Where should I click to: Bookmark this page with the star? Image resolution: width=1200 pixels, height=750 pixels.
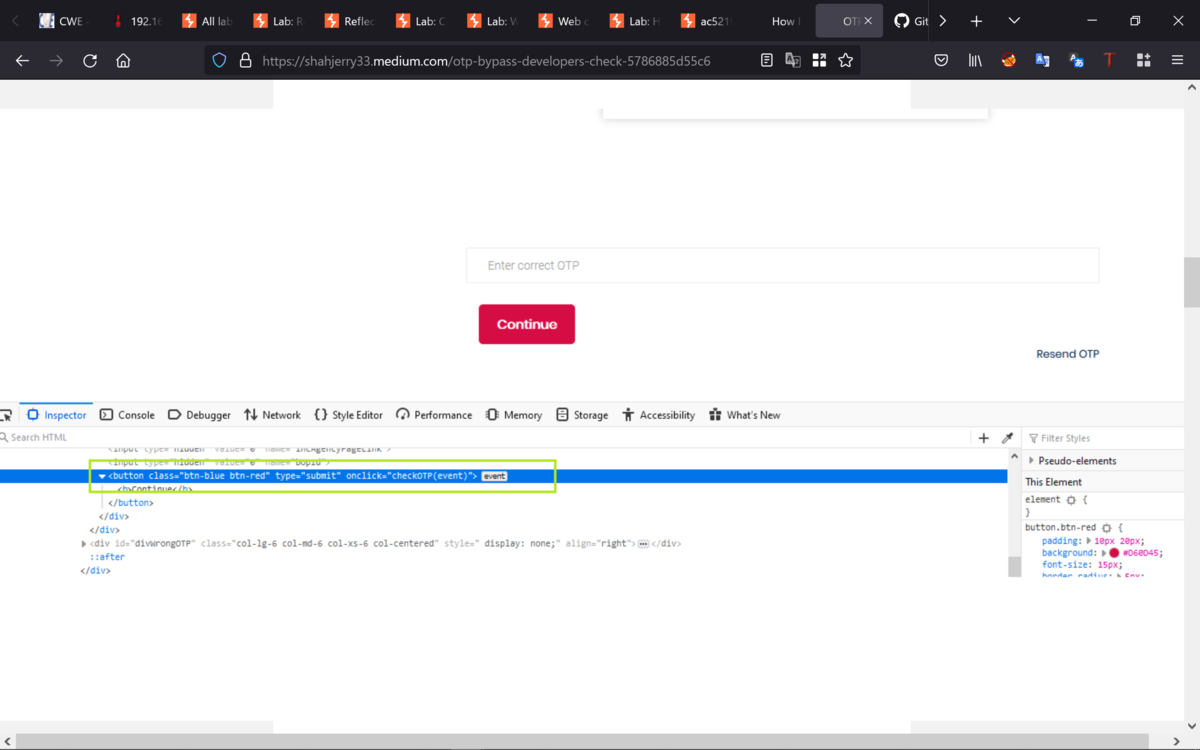click(x=846, y=61)
